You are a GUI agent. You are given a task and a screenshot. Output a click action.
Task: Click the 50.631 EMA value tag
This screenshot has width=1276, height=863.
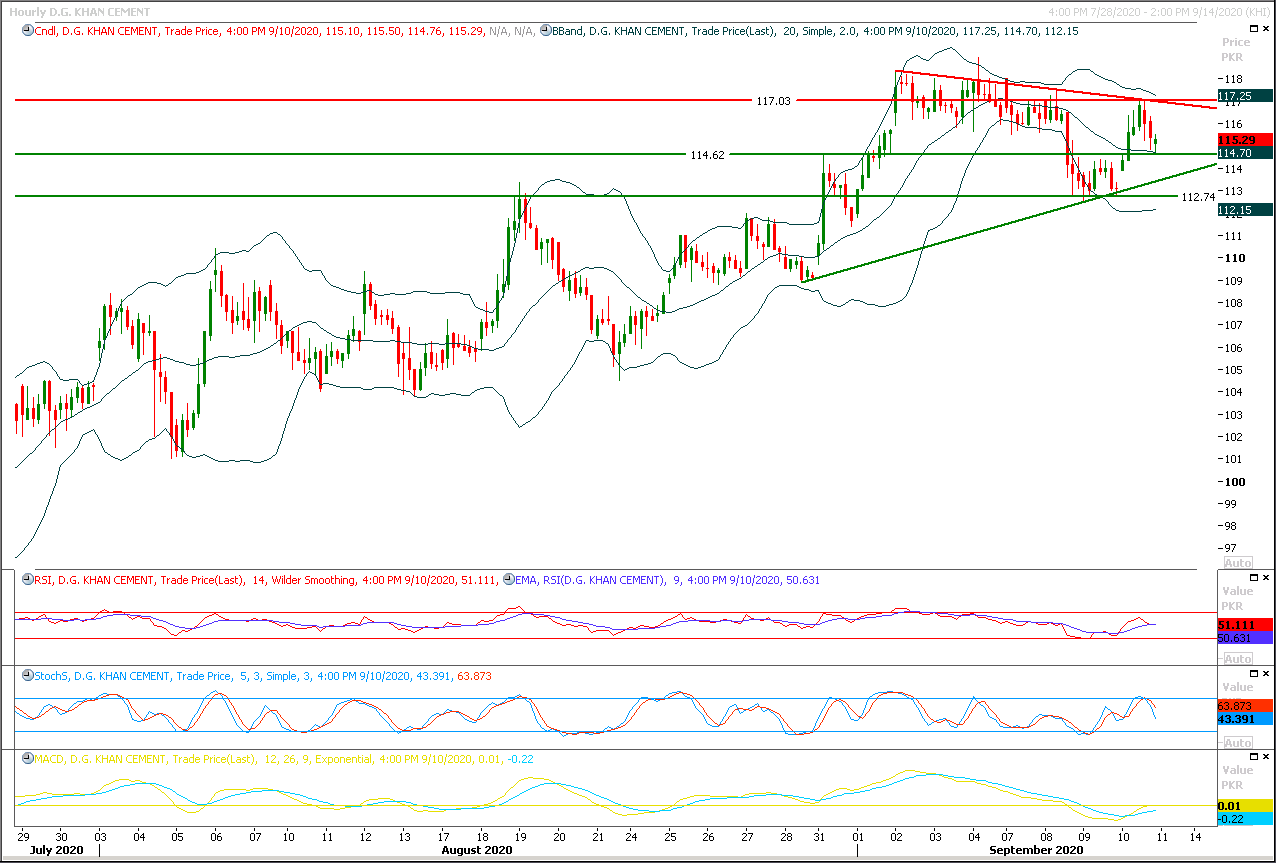point(1244,637)
